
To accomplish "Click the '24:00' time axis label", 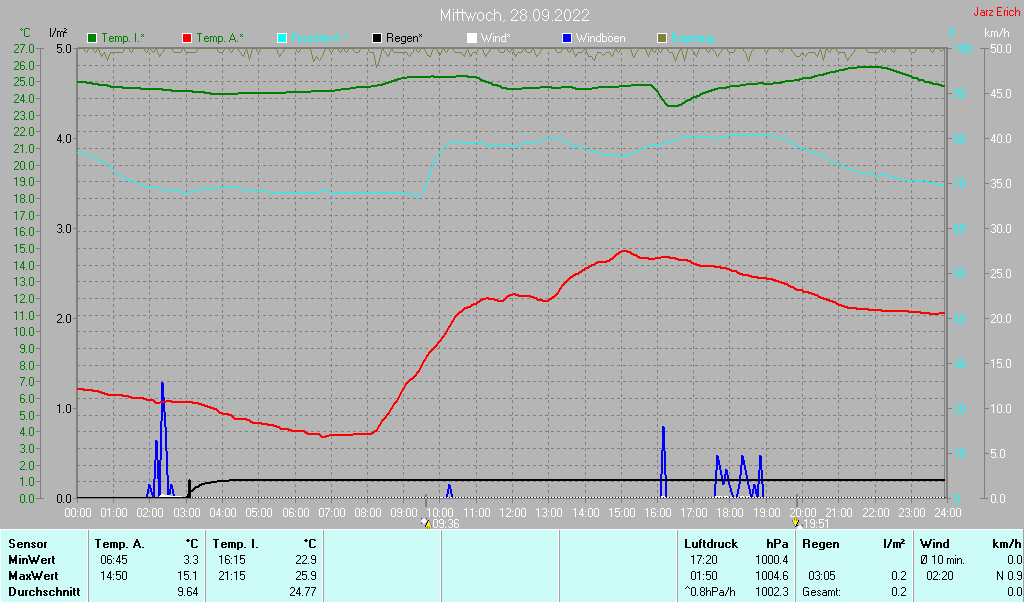I will coord(948,513).
